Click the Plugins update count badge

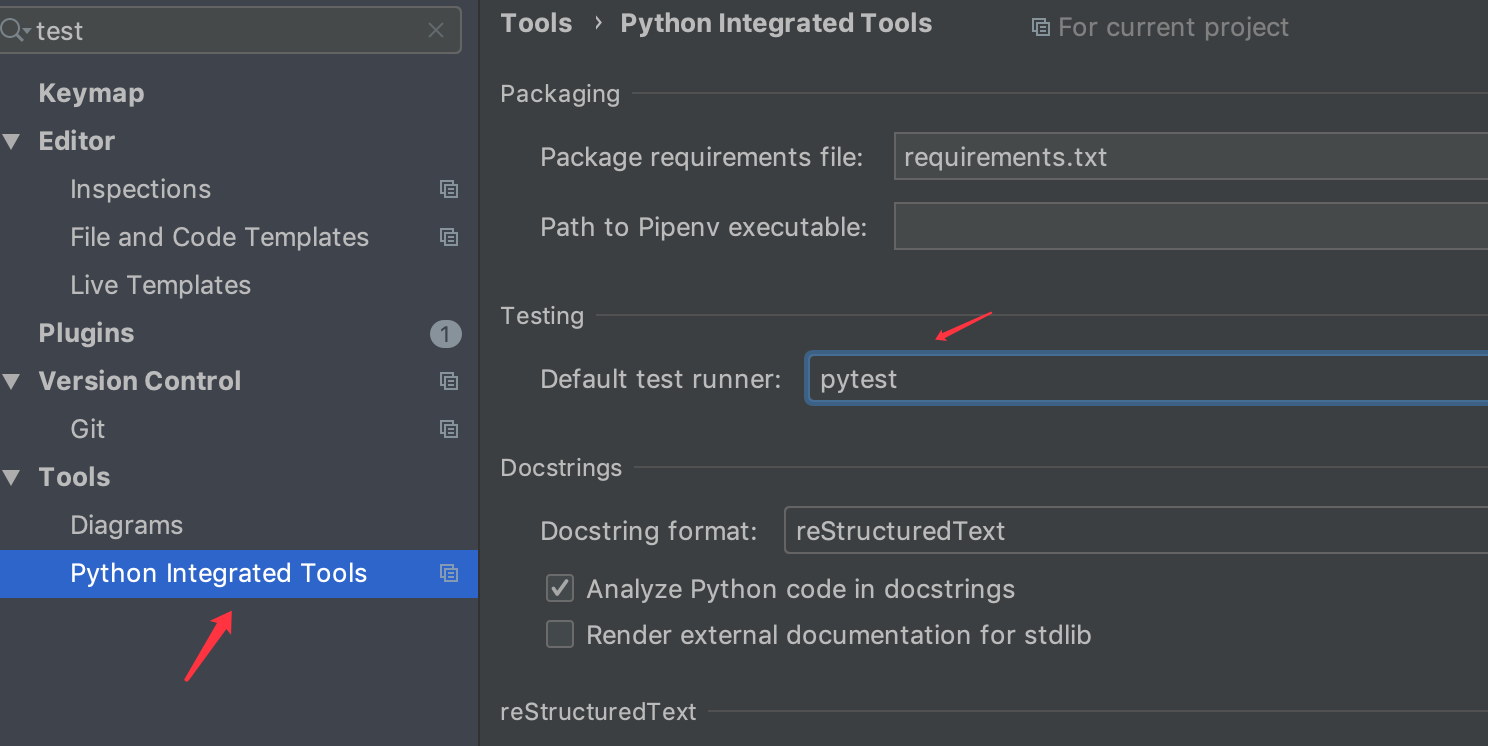446,333
